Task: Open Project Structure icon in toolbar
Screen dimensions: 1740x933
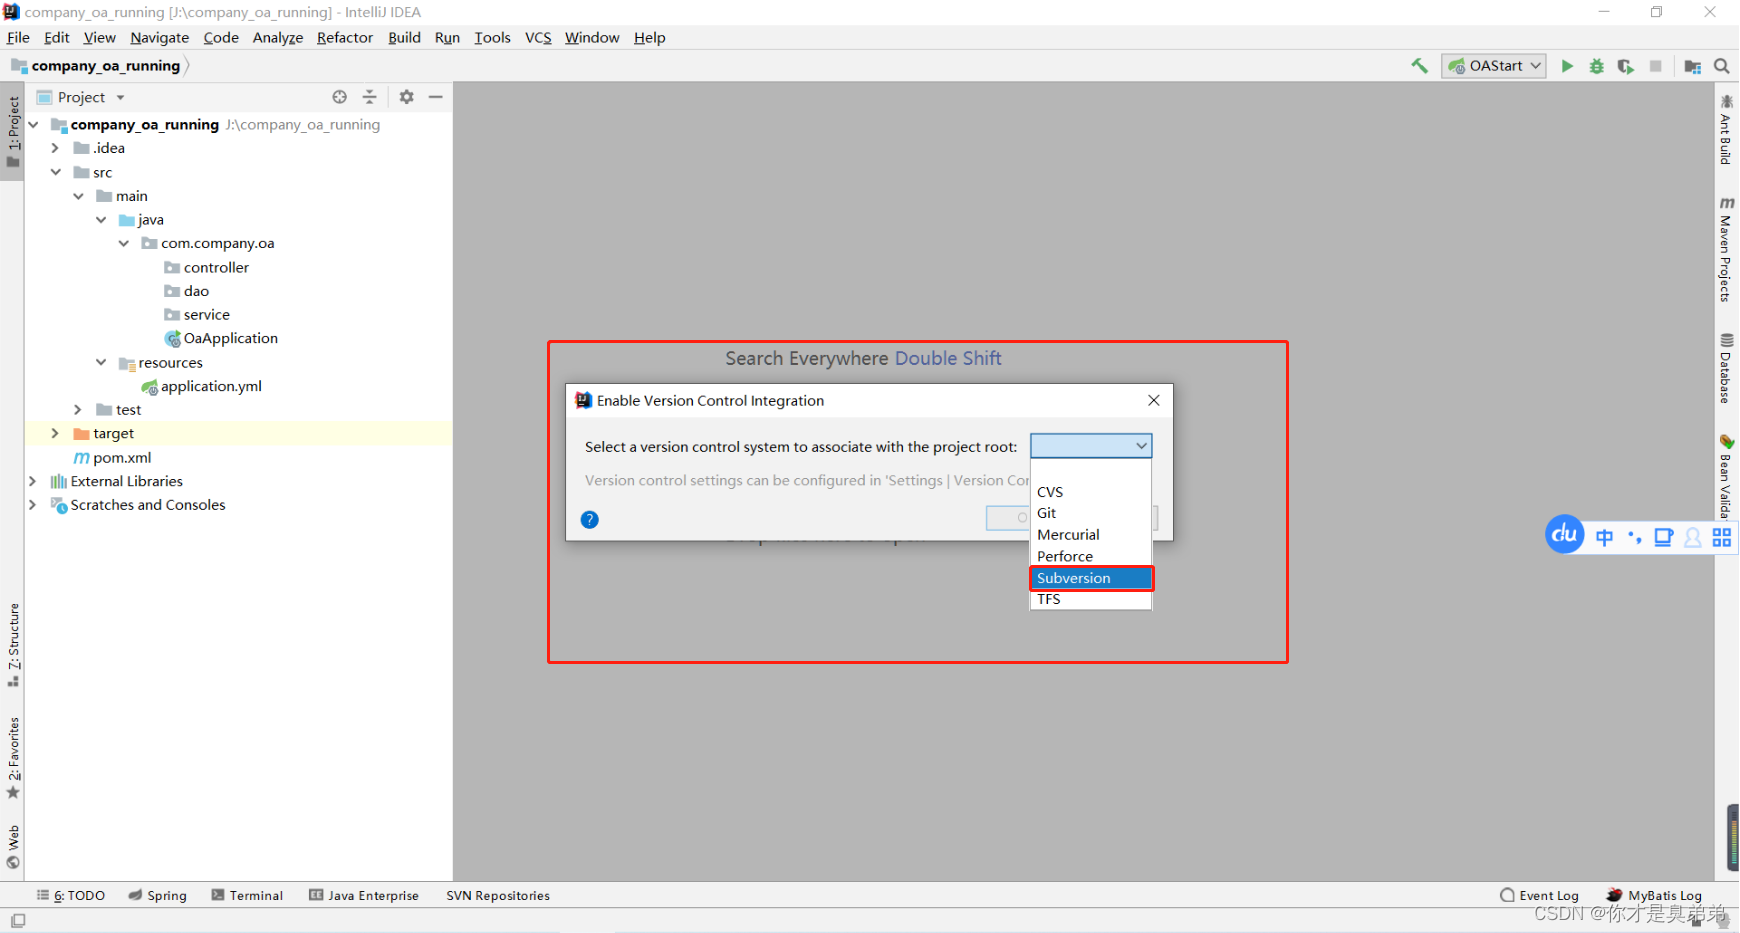Action: coord(1692,66)
